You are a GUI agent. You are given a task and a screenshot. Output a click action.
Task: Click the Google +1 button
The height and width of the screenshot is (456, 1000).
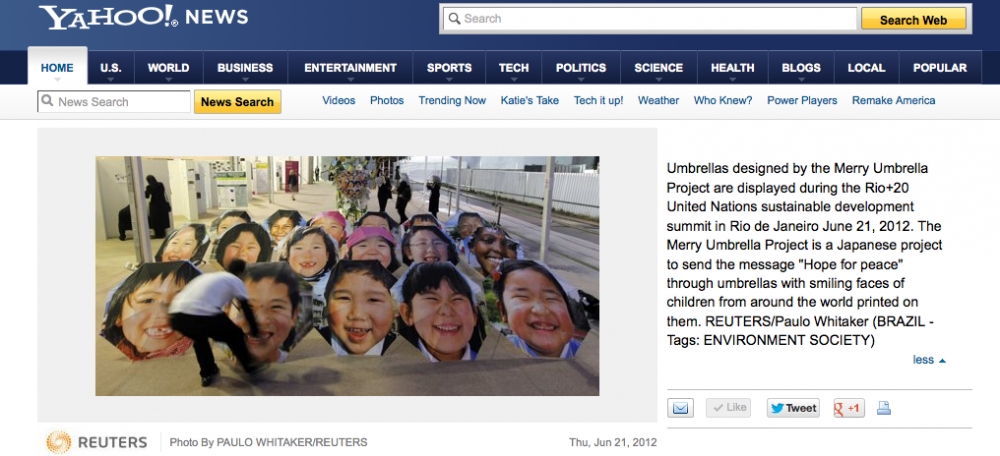(849, 408)
